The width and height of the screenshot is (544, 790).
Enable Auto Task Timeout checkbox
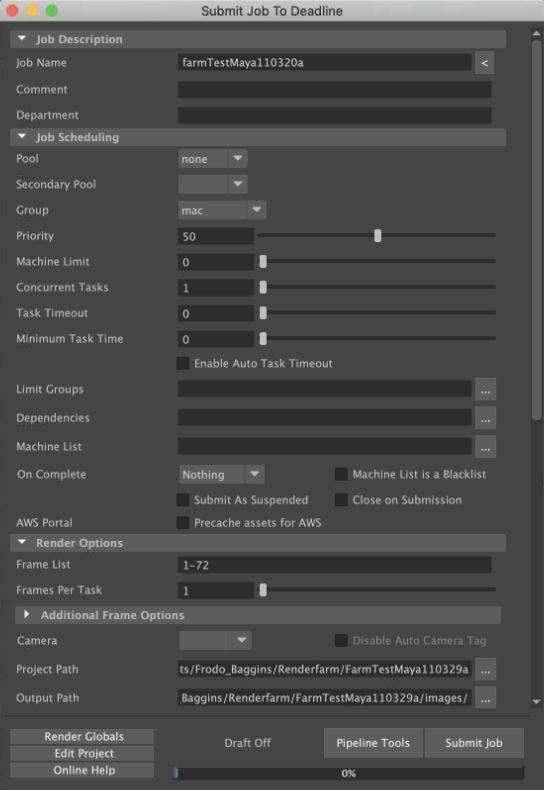click(x=183, y=363)
